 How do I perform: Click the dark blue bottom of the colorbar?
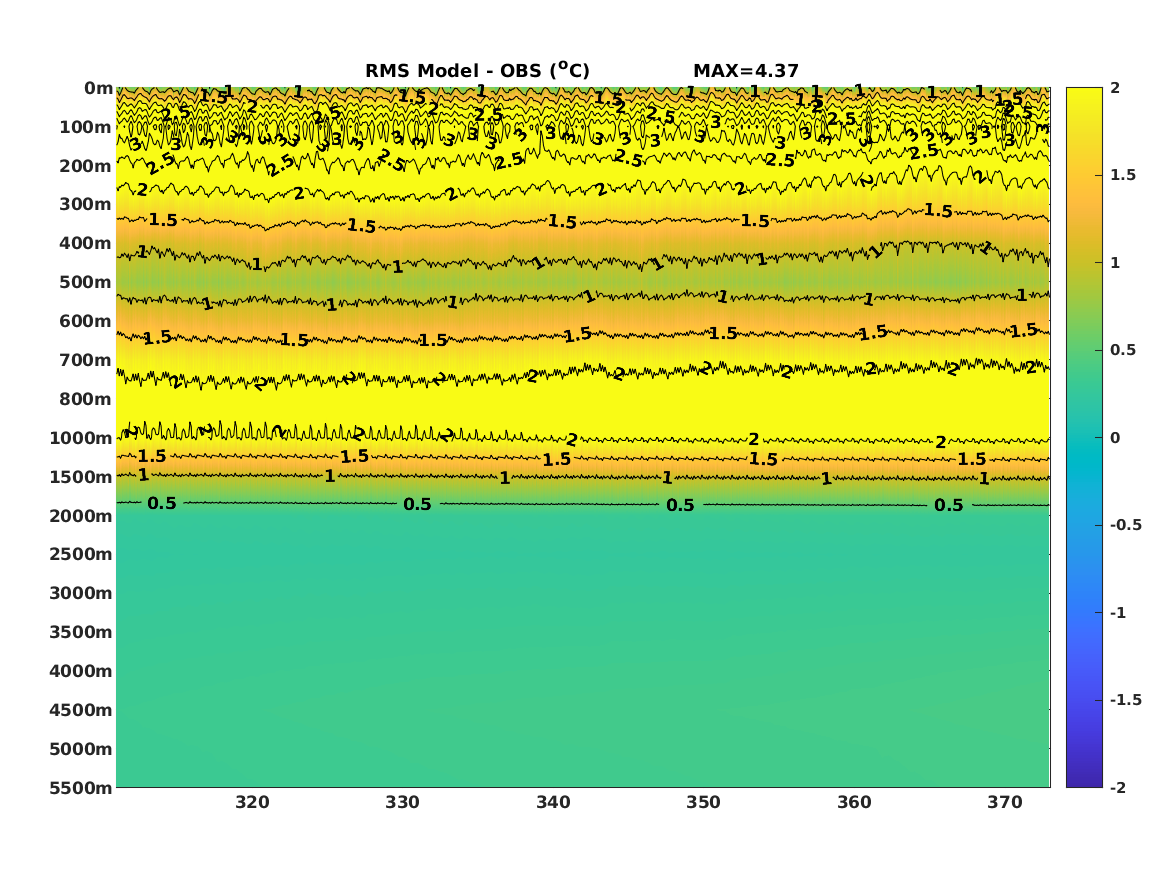click(x=1084, y=779)
